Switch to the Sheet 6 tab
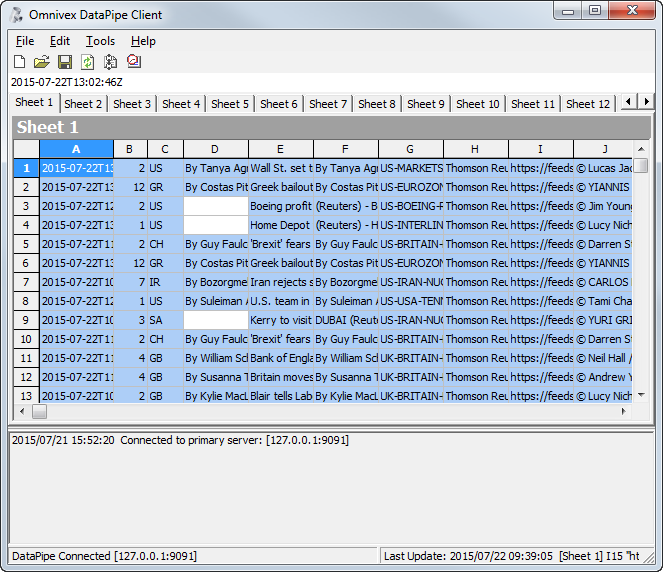The image size is (663, 572). tap(279, 104)
